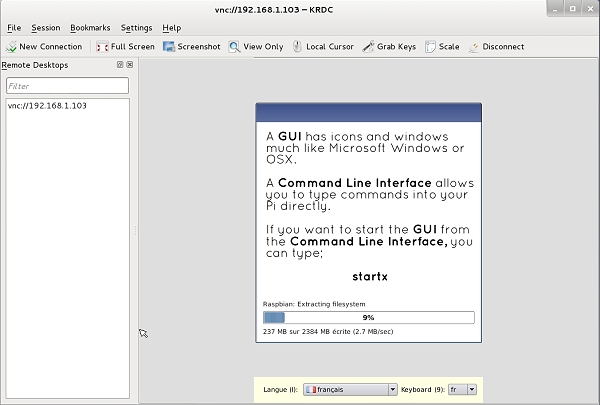Click the '237 MB sur 2384 MB écrite' text

click(307, 332)
